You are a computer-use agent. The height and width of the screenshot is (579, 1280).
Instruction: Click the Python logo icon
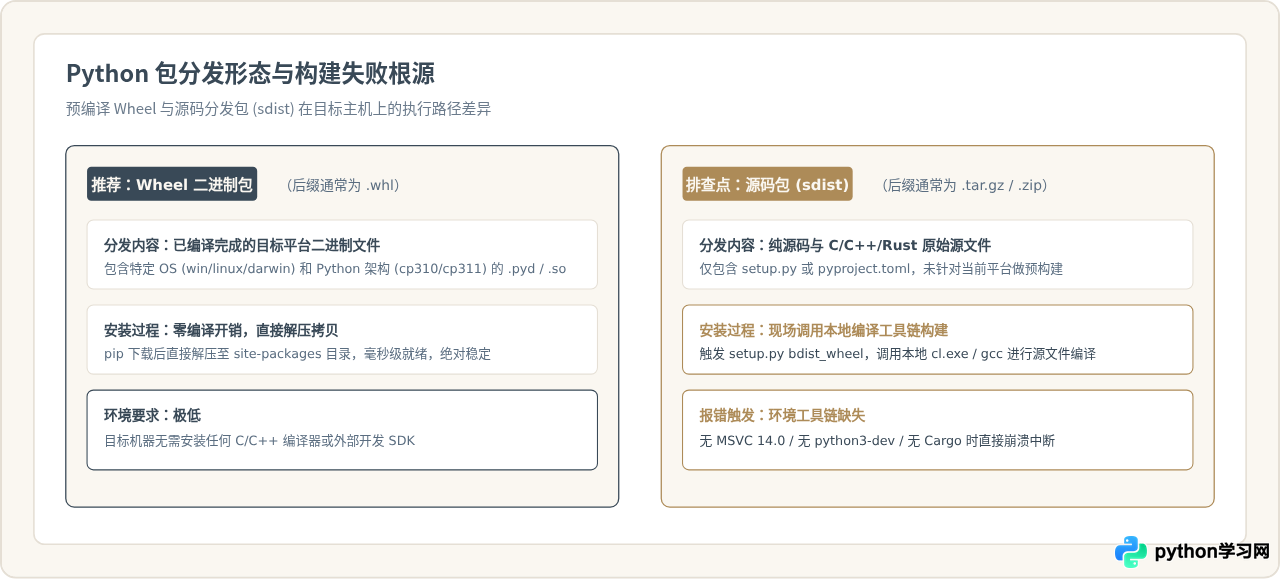1131,552
